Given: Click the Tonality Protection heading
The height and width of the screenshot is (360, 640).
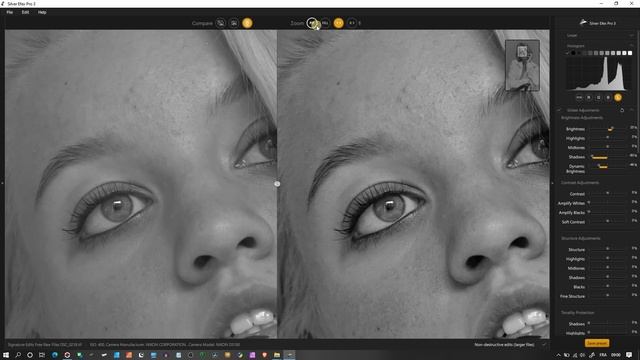Looking at the screenshot, I should click(578, 313).
